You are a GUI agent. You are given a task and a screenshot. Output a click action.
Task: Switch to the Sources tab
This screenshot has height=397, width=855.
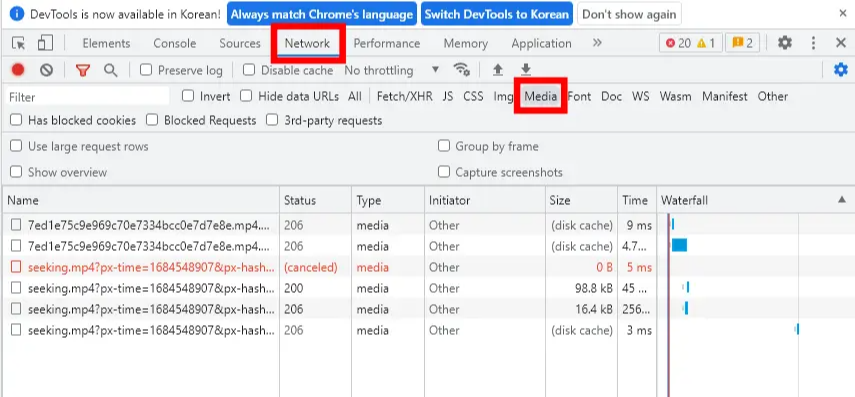(x=240, y=44)
